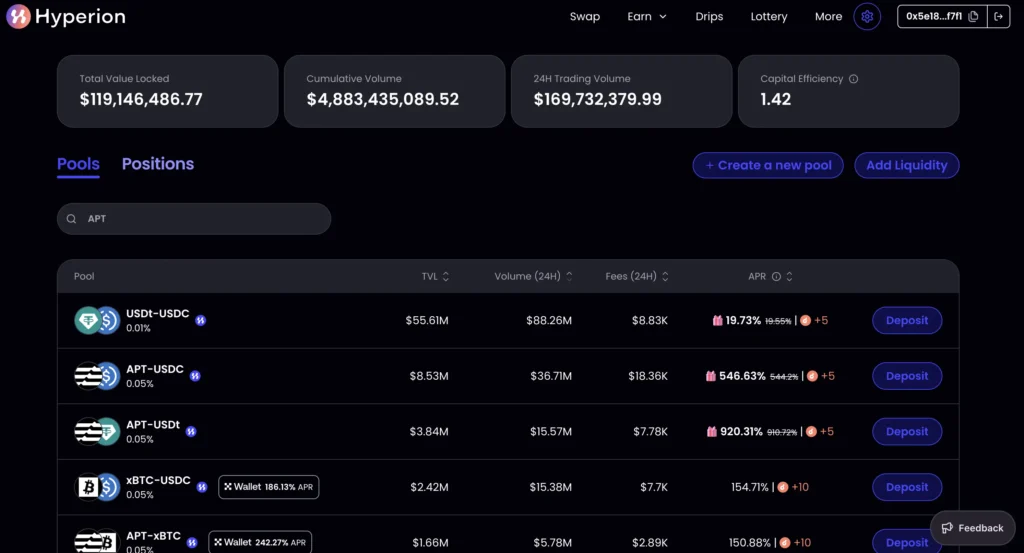Viewport: 1024px width, 553px height.
Task: Open the Swap page
Action: pyautogui.click(x=584, y=16)
